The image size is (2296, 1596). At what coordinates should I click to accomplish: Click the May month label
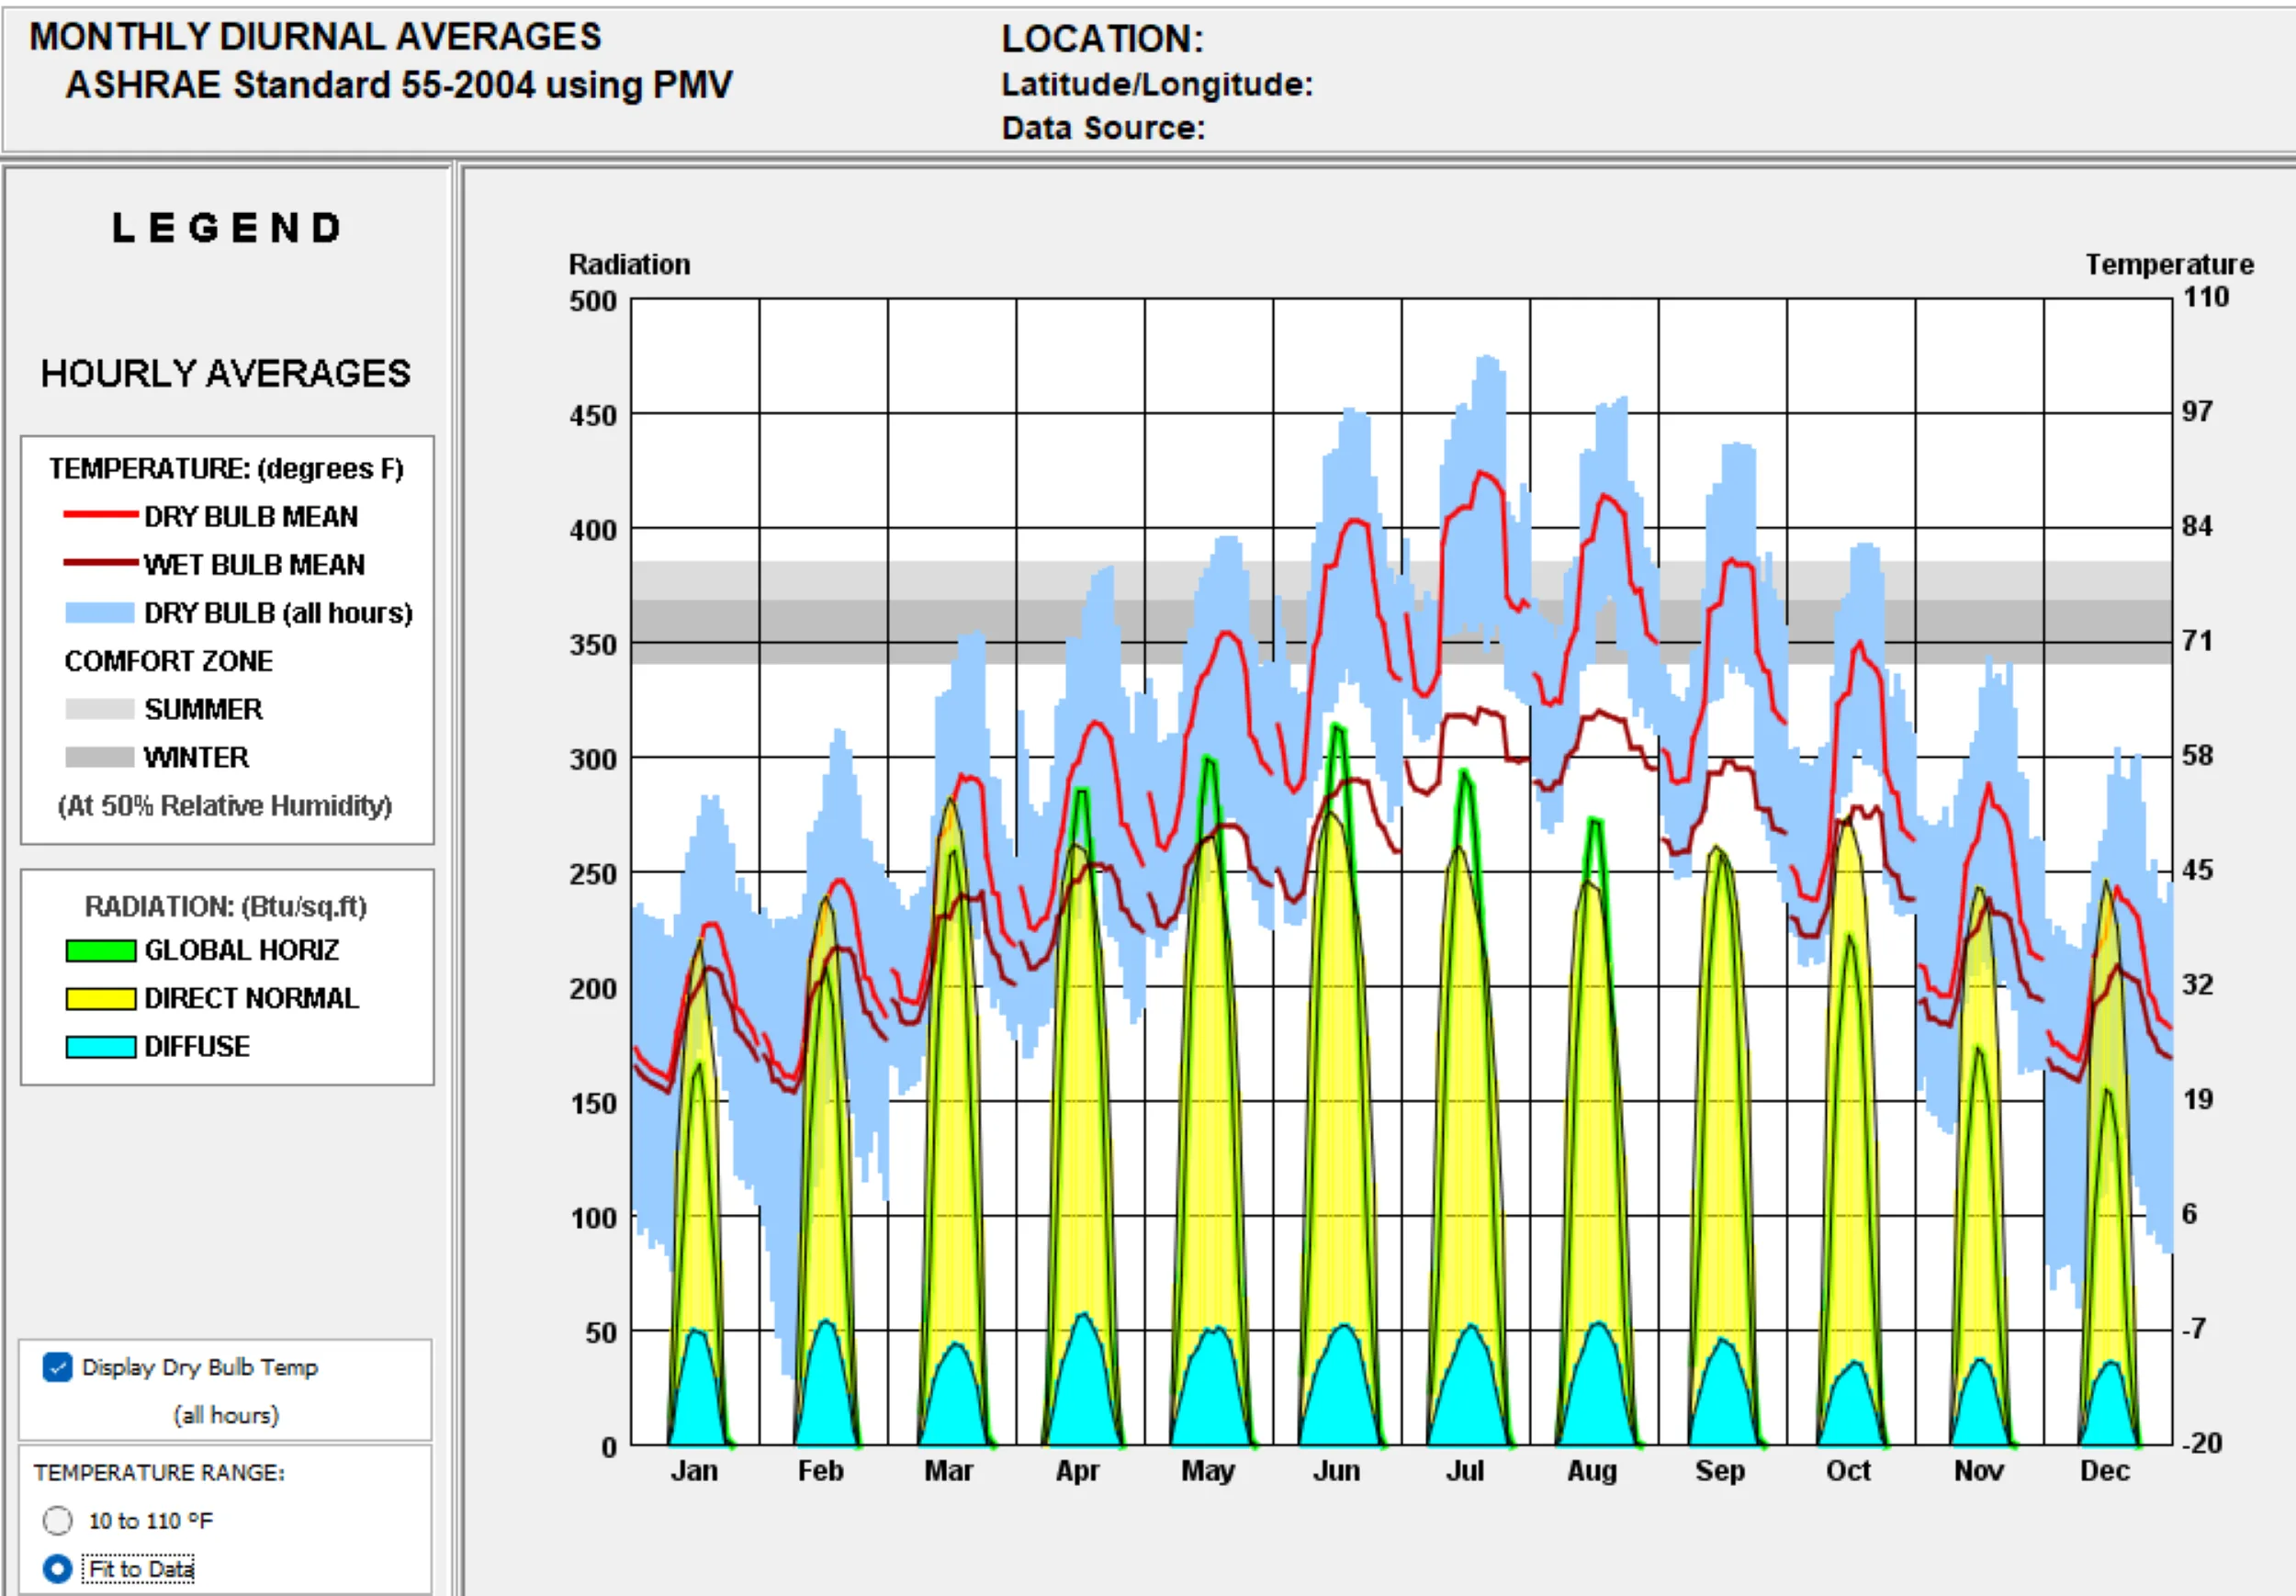click(x=1208, y=1471)
